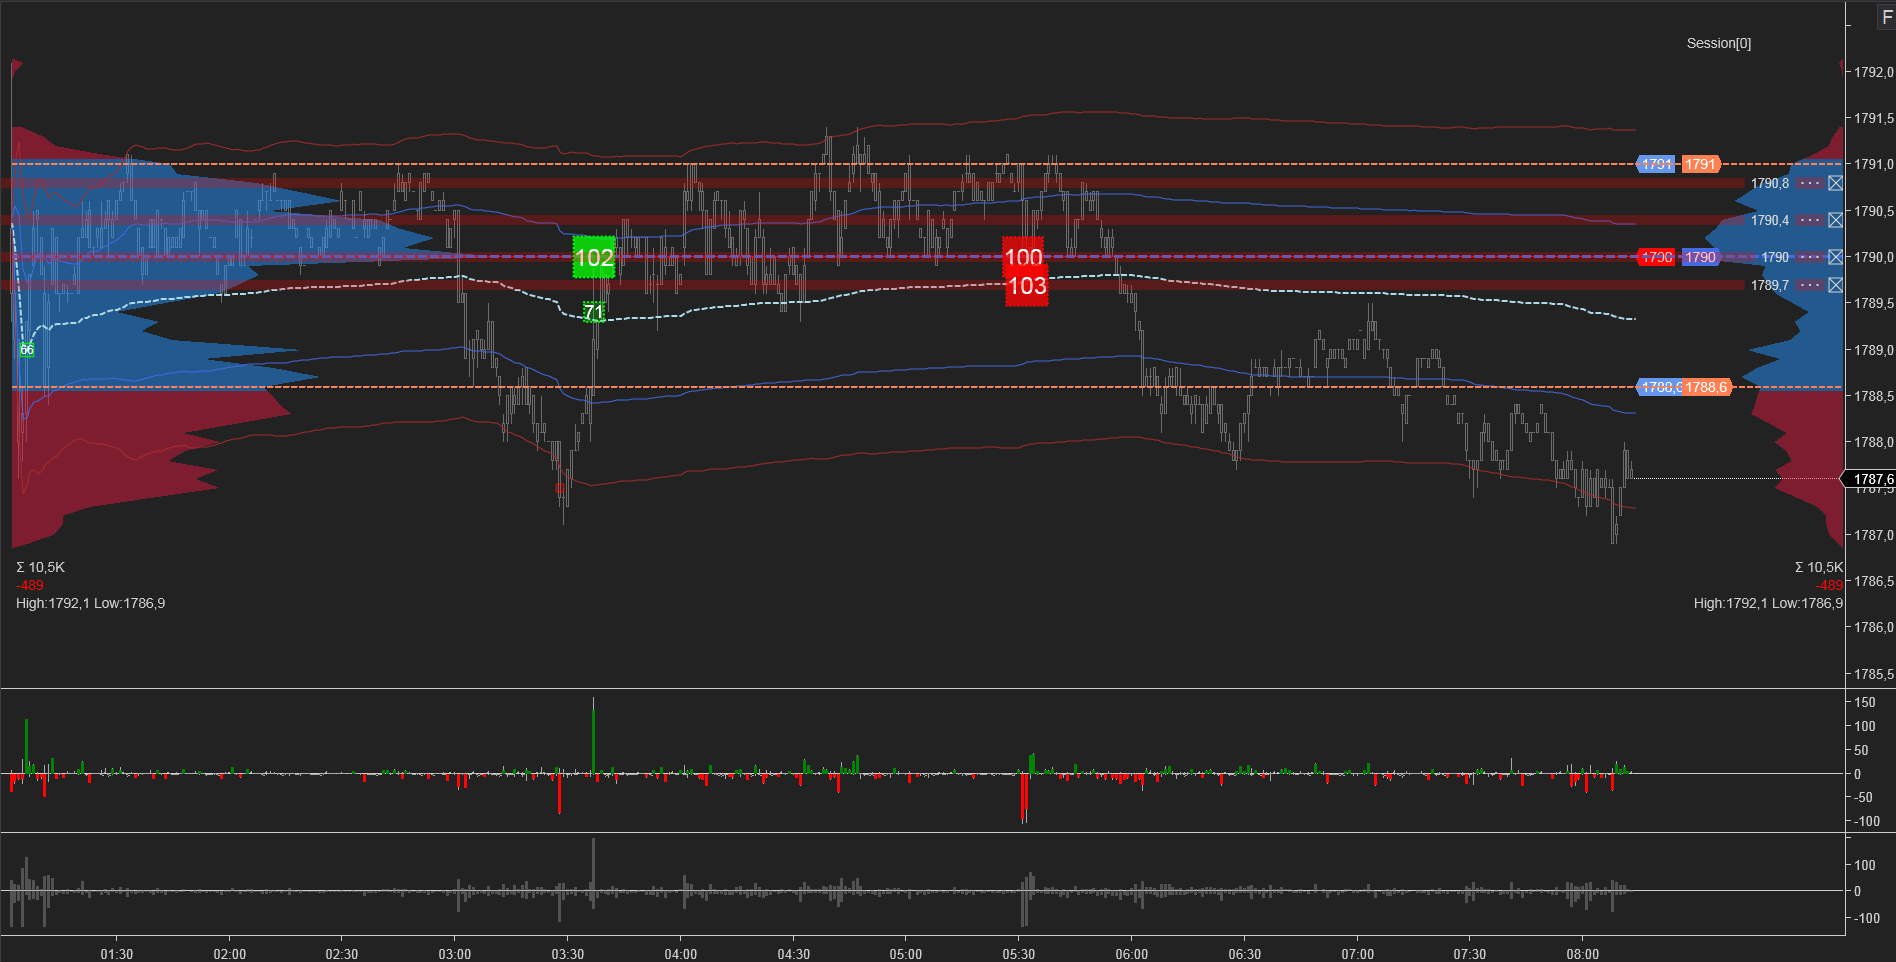Click the Session[0] label
This screenshot has height=962, width=1896.
click(1719, 43)
